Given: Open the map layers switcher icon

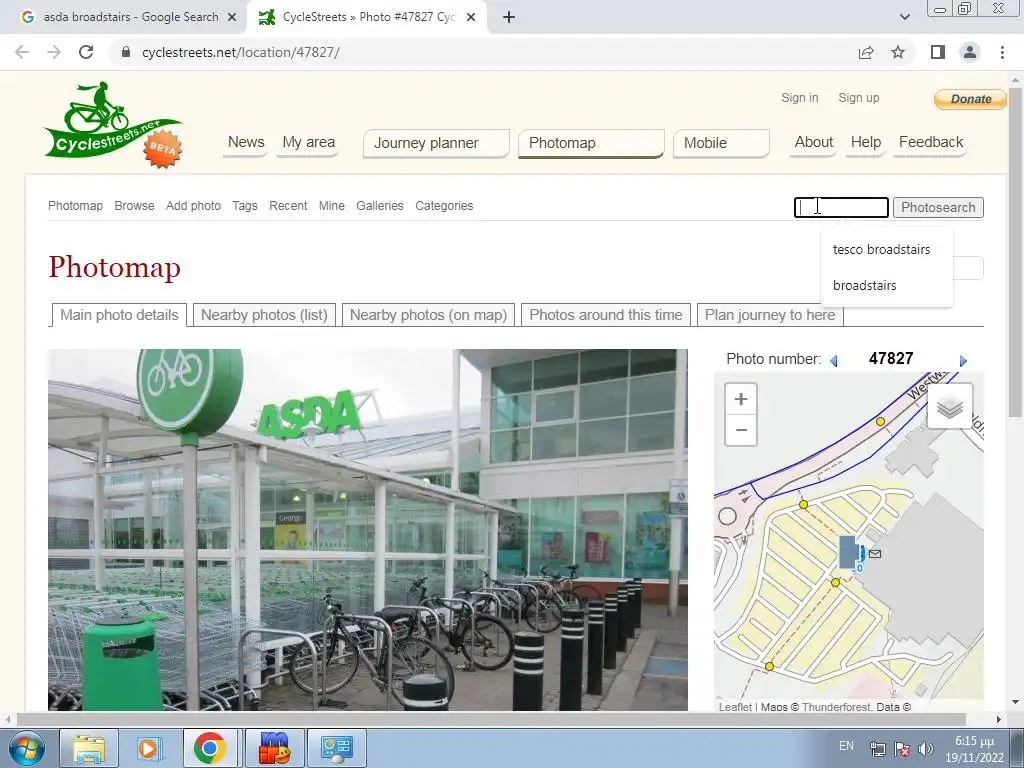Looking at the screenshot, I should coord(950,407).
